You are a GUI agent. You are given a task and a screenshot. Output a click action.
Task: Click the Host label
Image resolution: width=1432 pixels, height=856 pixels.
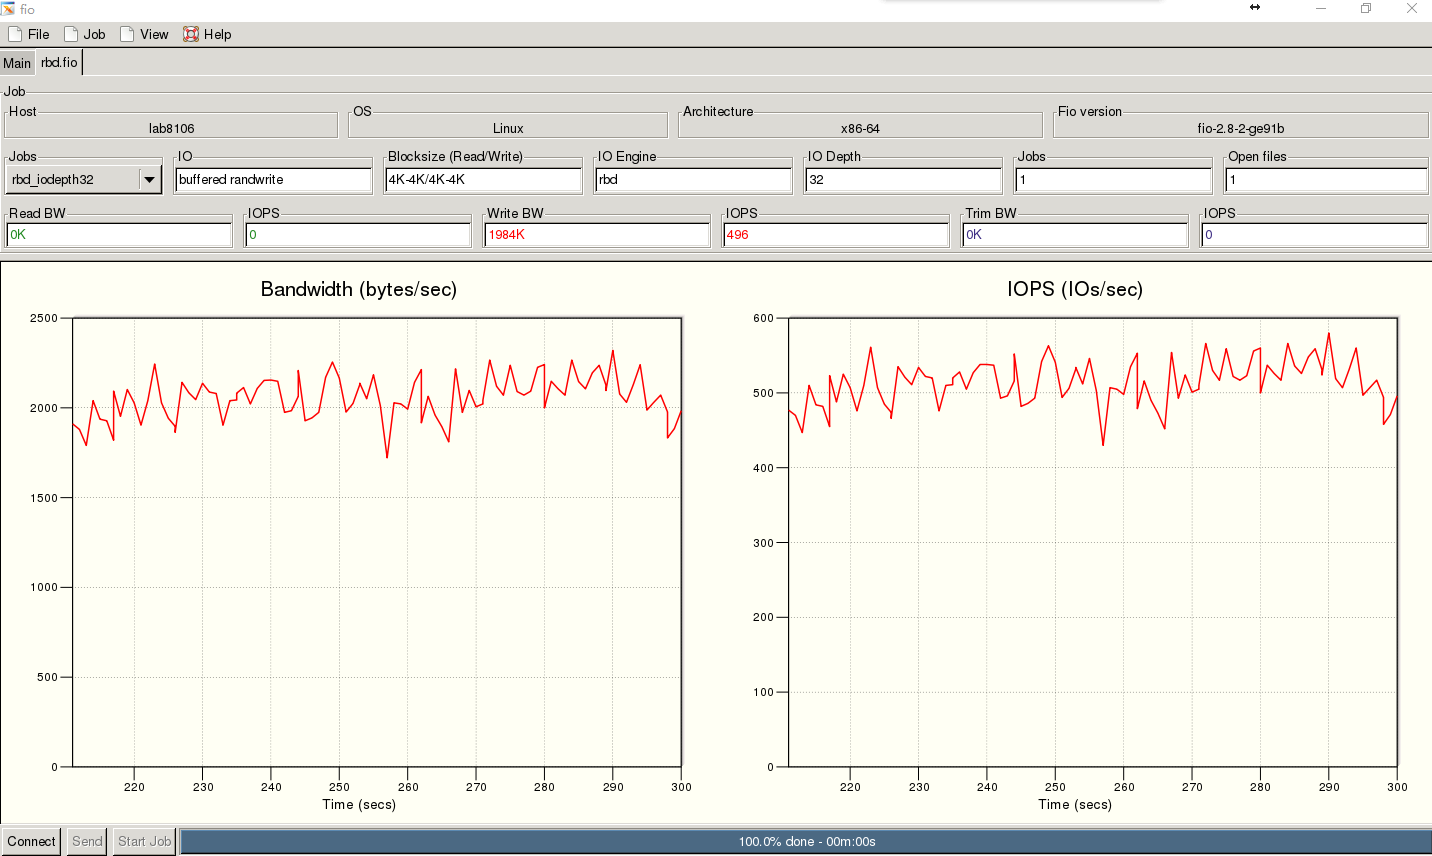[23, 111]
